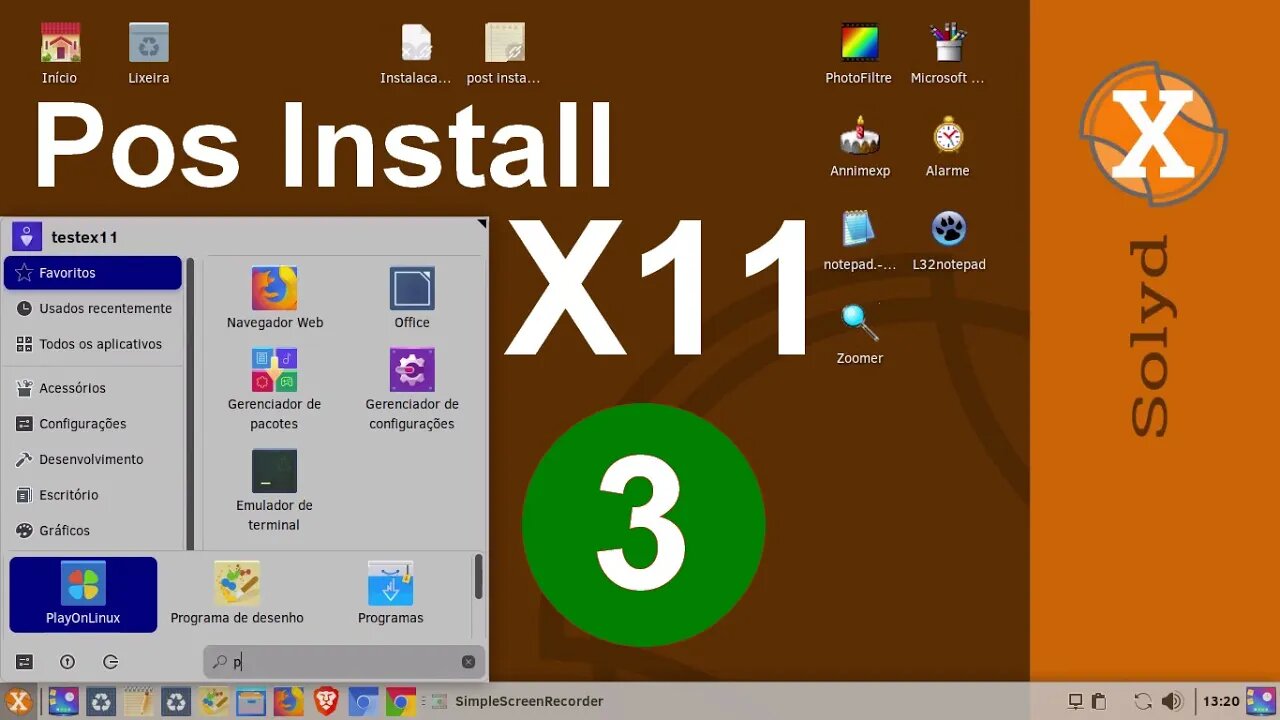Open the file manager launcher in taskbar
This screenshot has height=720, width=1280.
click(x=251, y=701)
